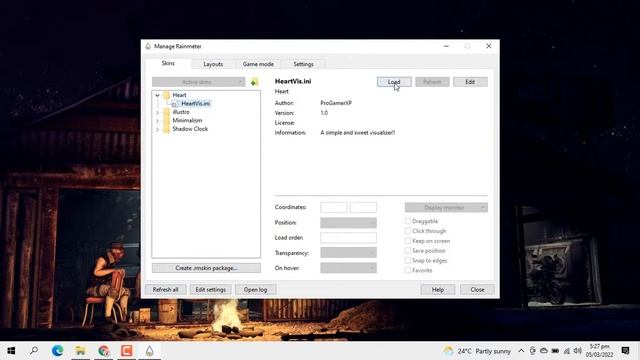The height and width of the screenshot is (360, 640).
Task: Switch to the Layouts tab
Action: tap(213, 64)
